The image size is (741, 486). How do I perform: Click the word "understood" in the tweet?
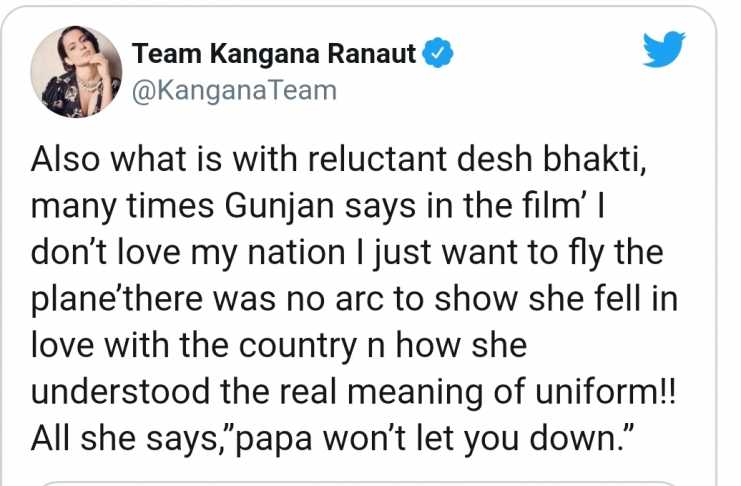pyautogui.click(x=121, y=392)
